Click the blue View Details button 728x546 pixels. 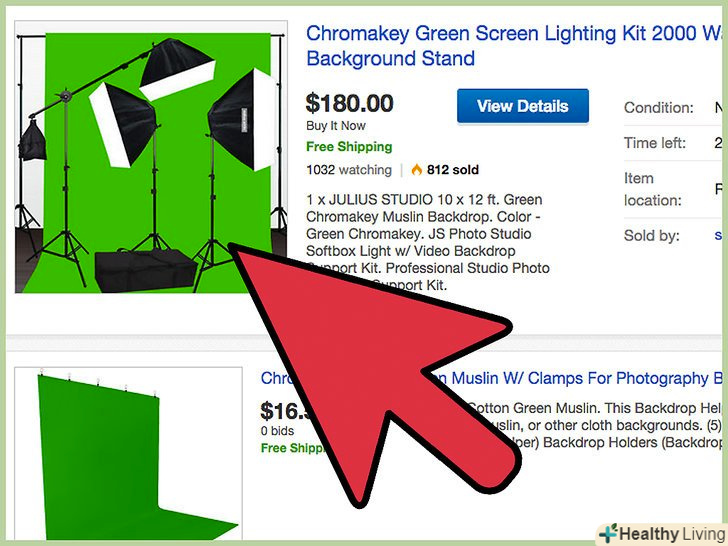[523, 106]
